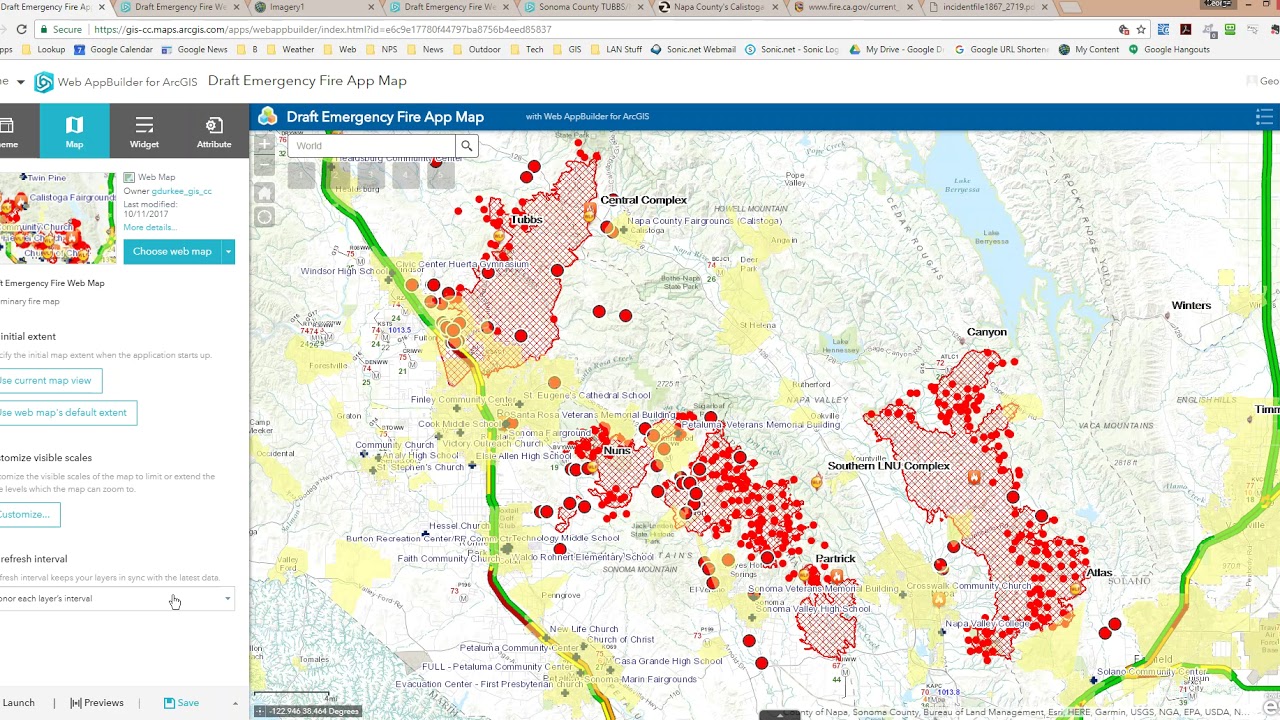Viewport: 1280px width, 720px height.
Task: Click the web map thumbnail preview
Action: coord(58,217)
